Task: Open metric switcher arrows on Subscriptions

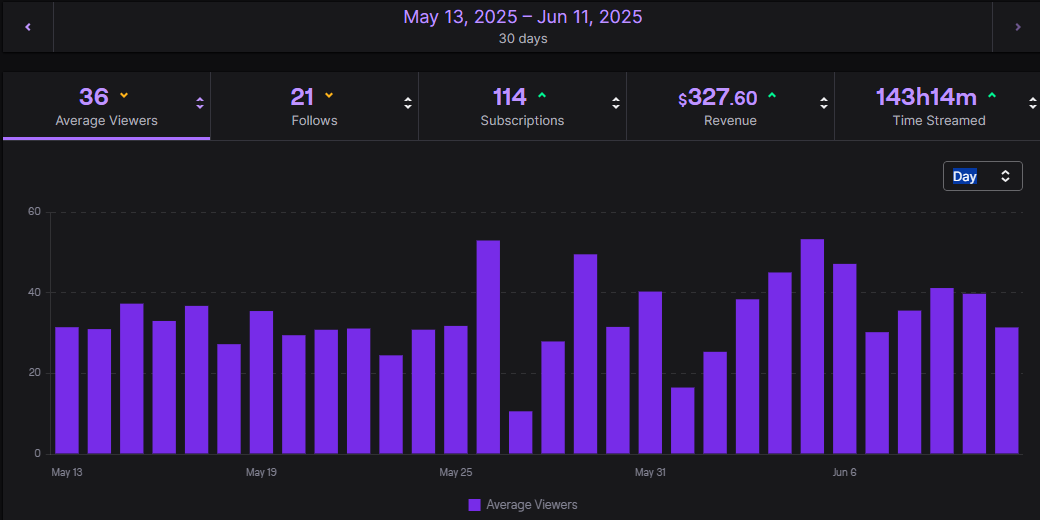Action: coord(616,103)
